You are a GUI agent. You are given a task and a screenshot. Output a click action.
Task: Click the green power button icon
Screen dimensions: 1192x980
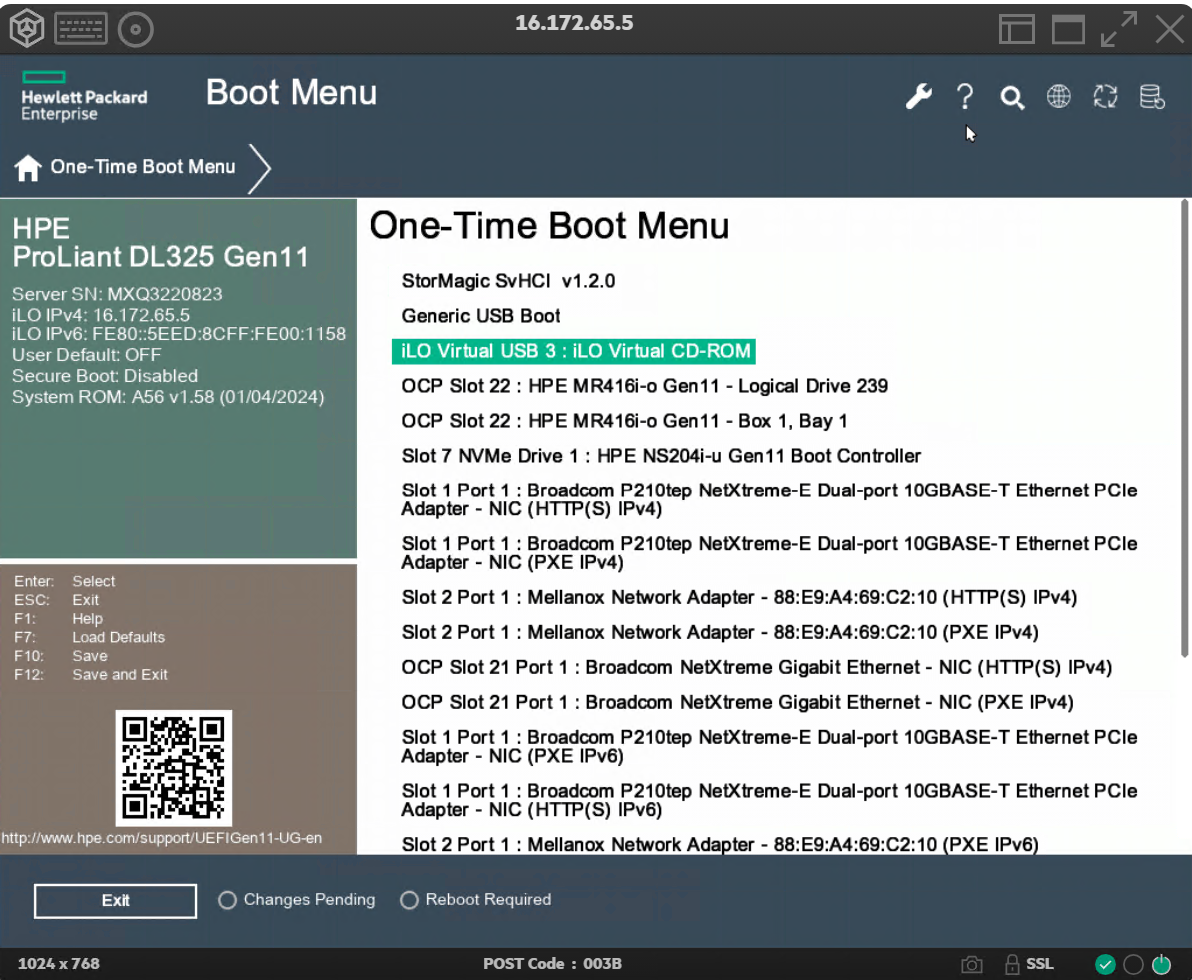pyautogui.click(x=1162, y=965)
